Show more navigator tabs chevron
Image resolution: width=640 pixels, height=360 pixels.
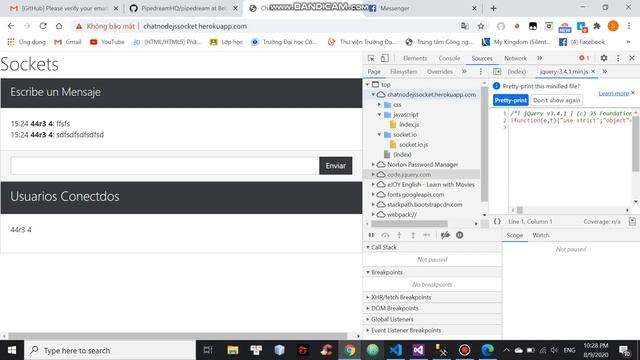(464, 71)
